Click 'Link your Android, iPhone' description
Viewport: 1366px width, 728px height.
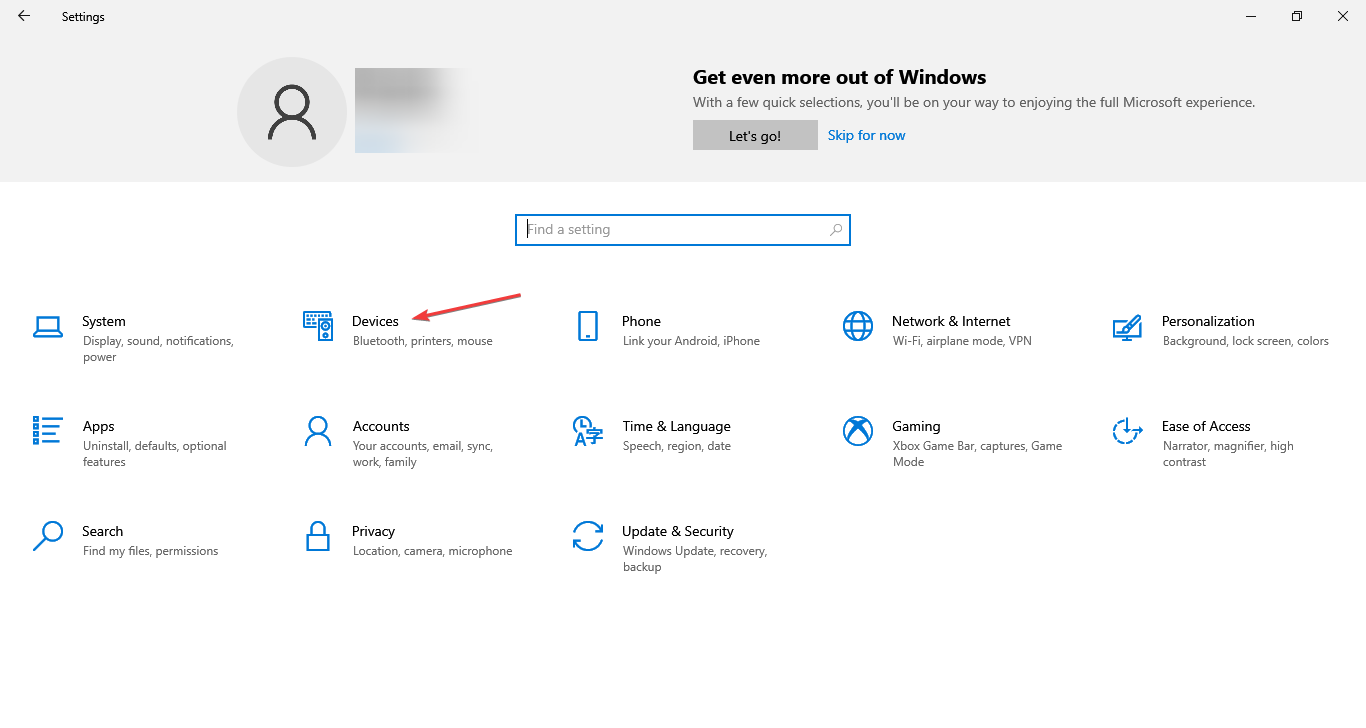[x=691, y=341]
